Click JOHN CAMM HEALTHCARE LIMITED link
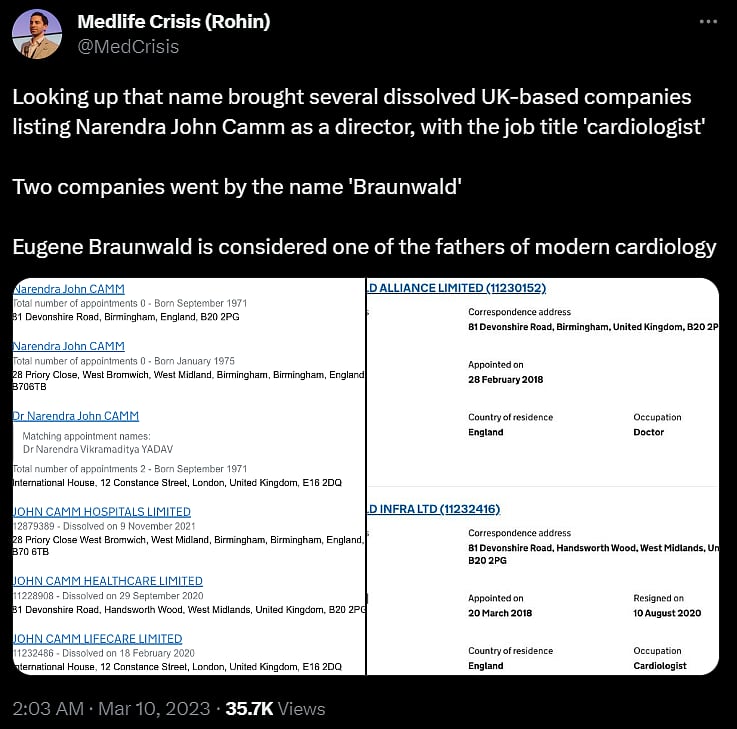 click(107, 581)
